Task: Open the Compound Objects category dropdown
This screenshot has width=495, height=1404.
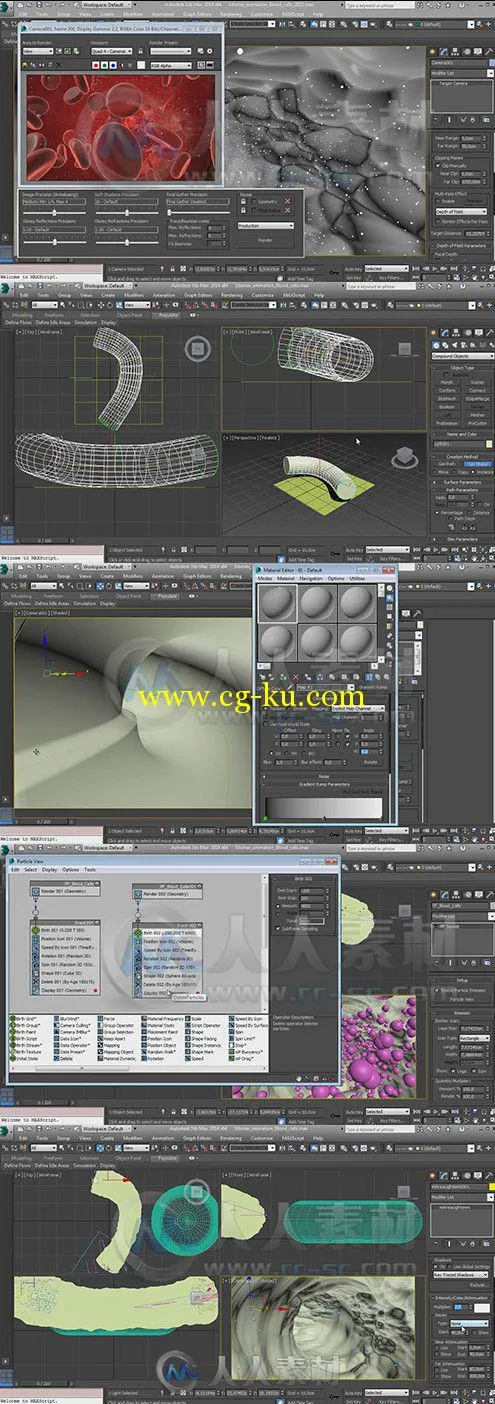Action: coord(463,356)
